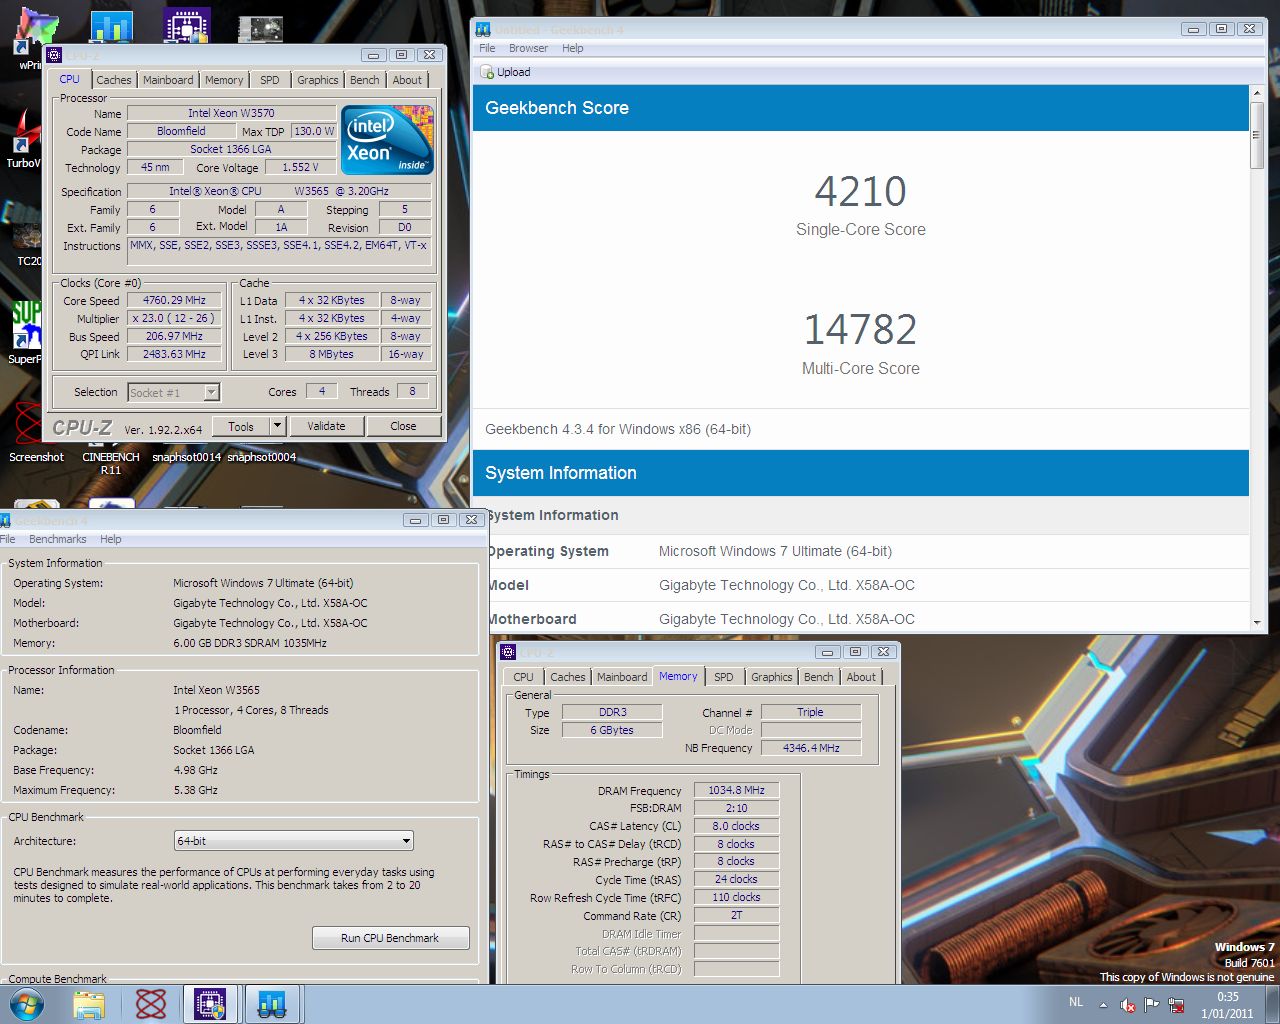The height and width of the screenshot is (1024, 1280).
Task: Click the Close button in CPU-Z
Action: click(x=403, y=426)
